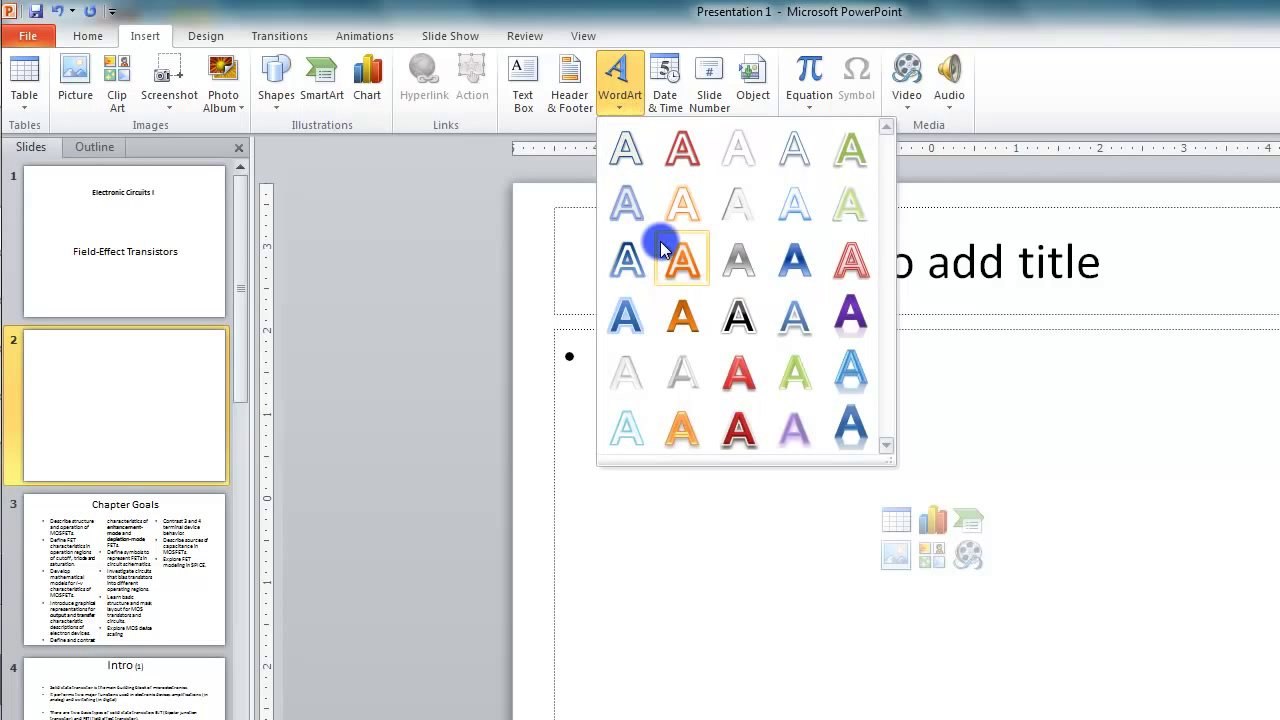Image resolution: width=1280 pixels, height=720 pixels.
Task: Open the Screenshot tool
Action: pos(169,84)
